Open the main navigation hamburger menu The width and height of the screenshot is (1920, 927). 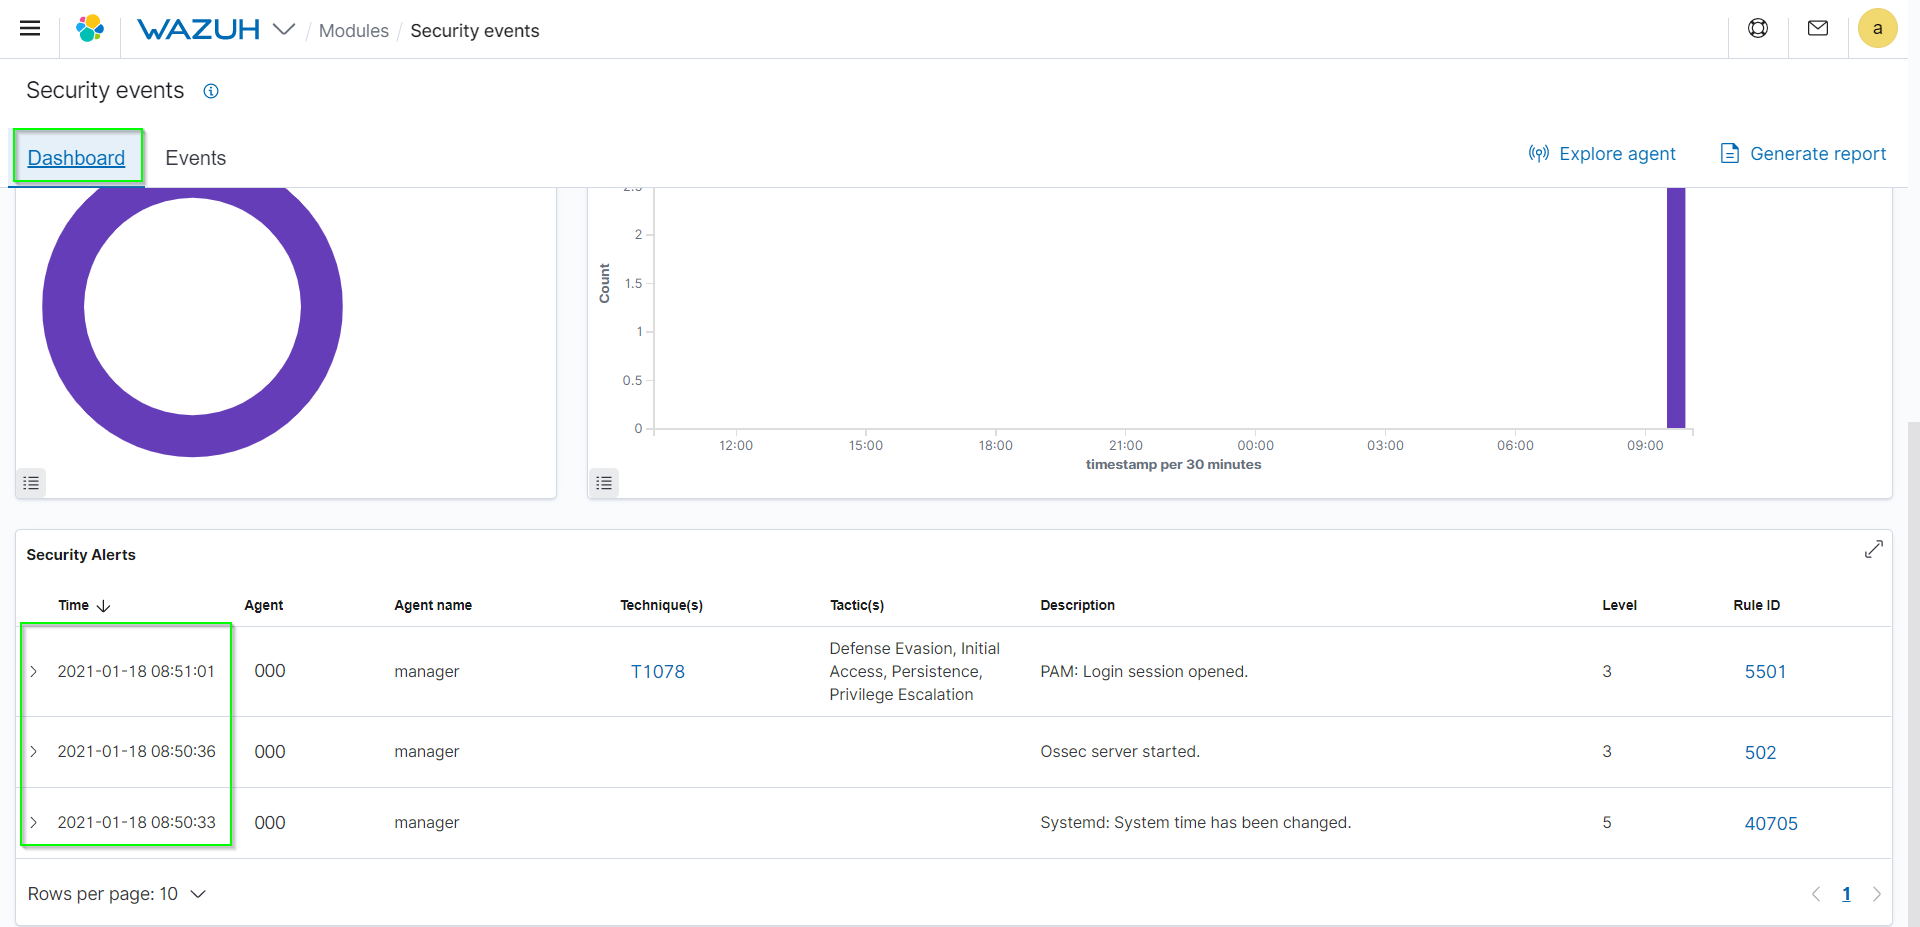[x=30, y=28]
